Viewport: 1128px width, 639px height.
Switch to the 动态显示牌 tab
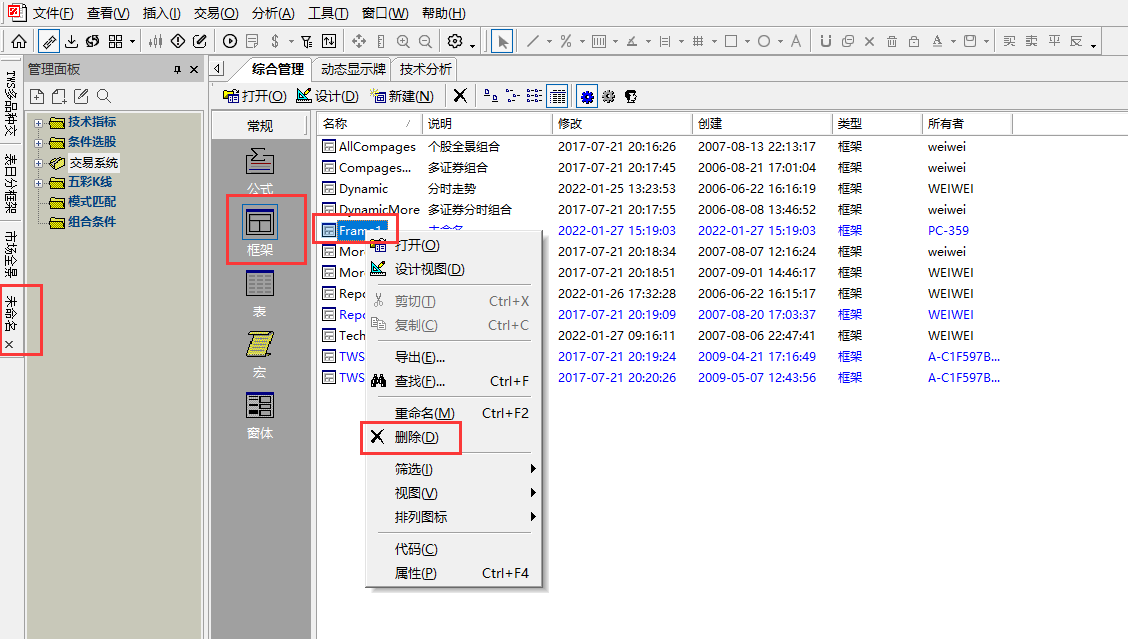[352, 69]
